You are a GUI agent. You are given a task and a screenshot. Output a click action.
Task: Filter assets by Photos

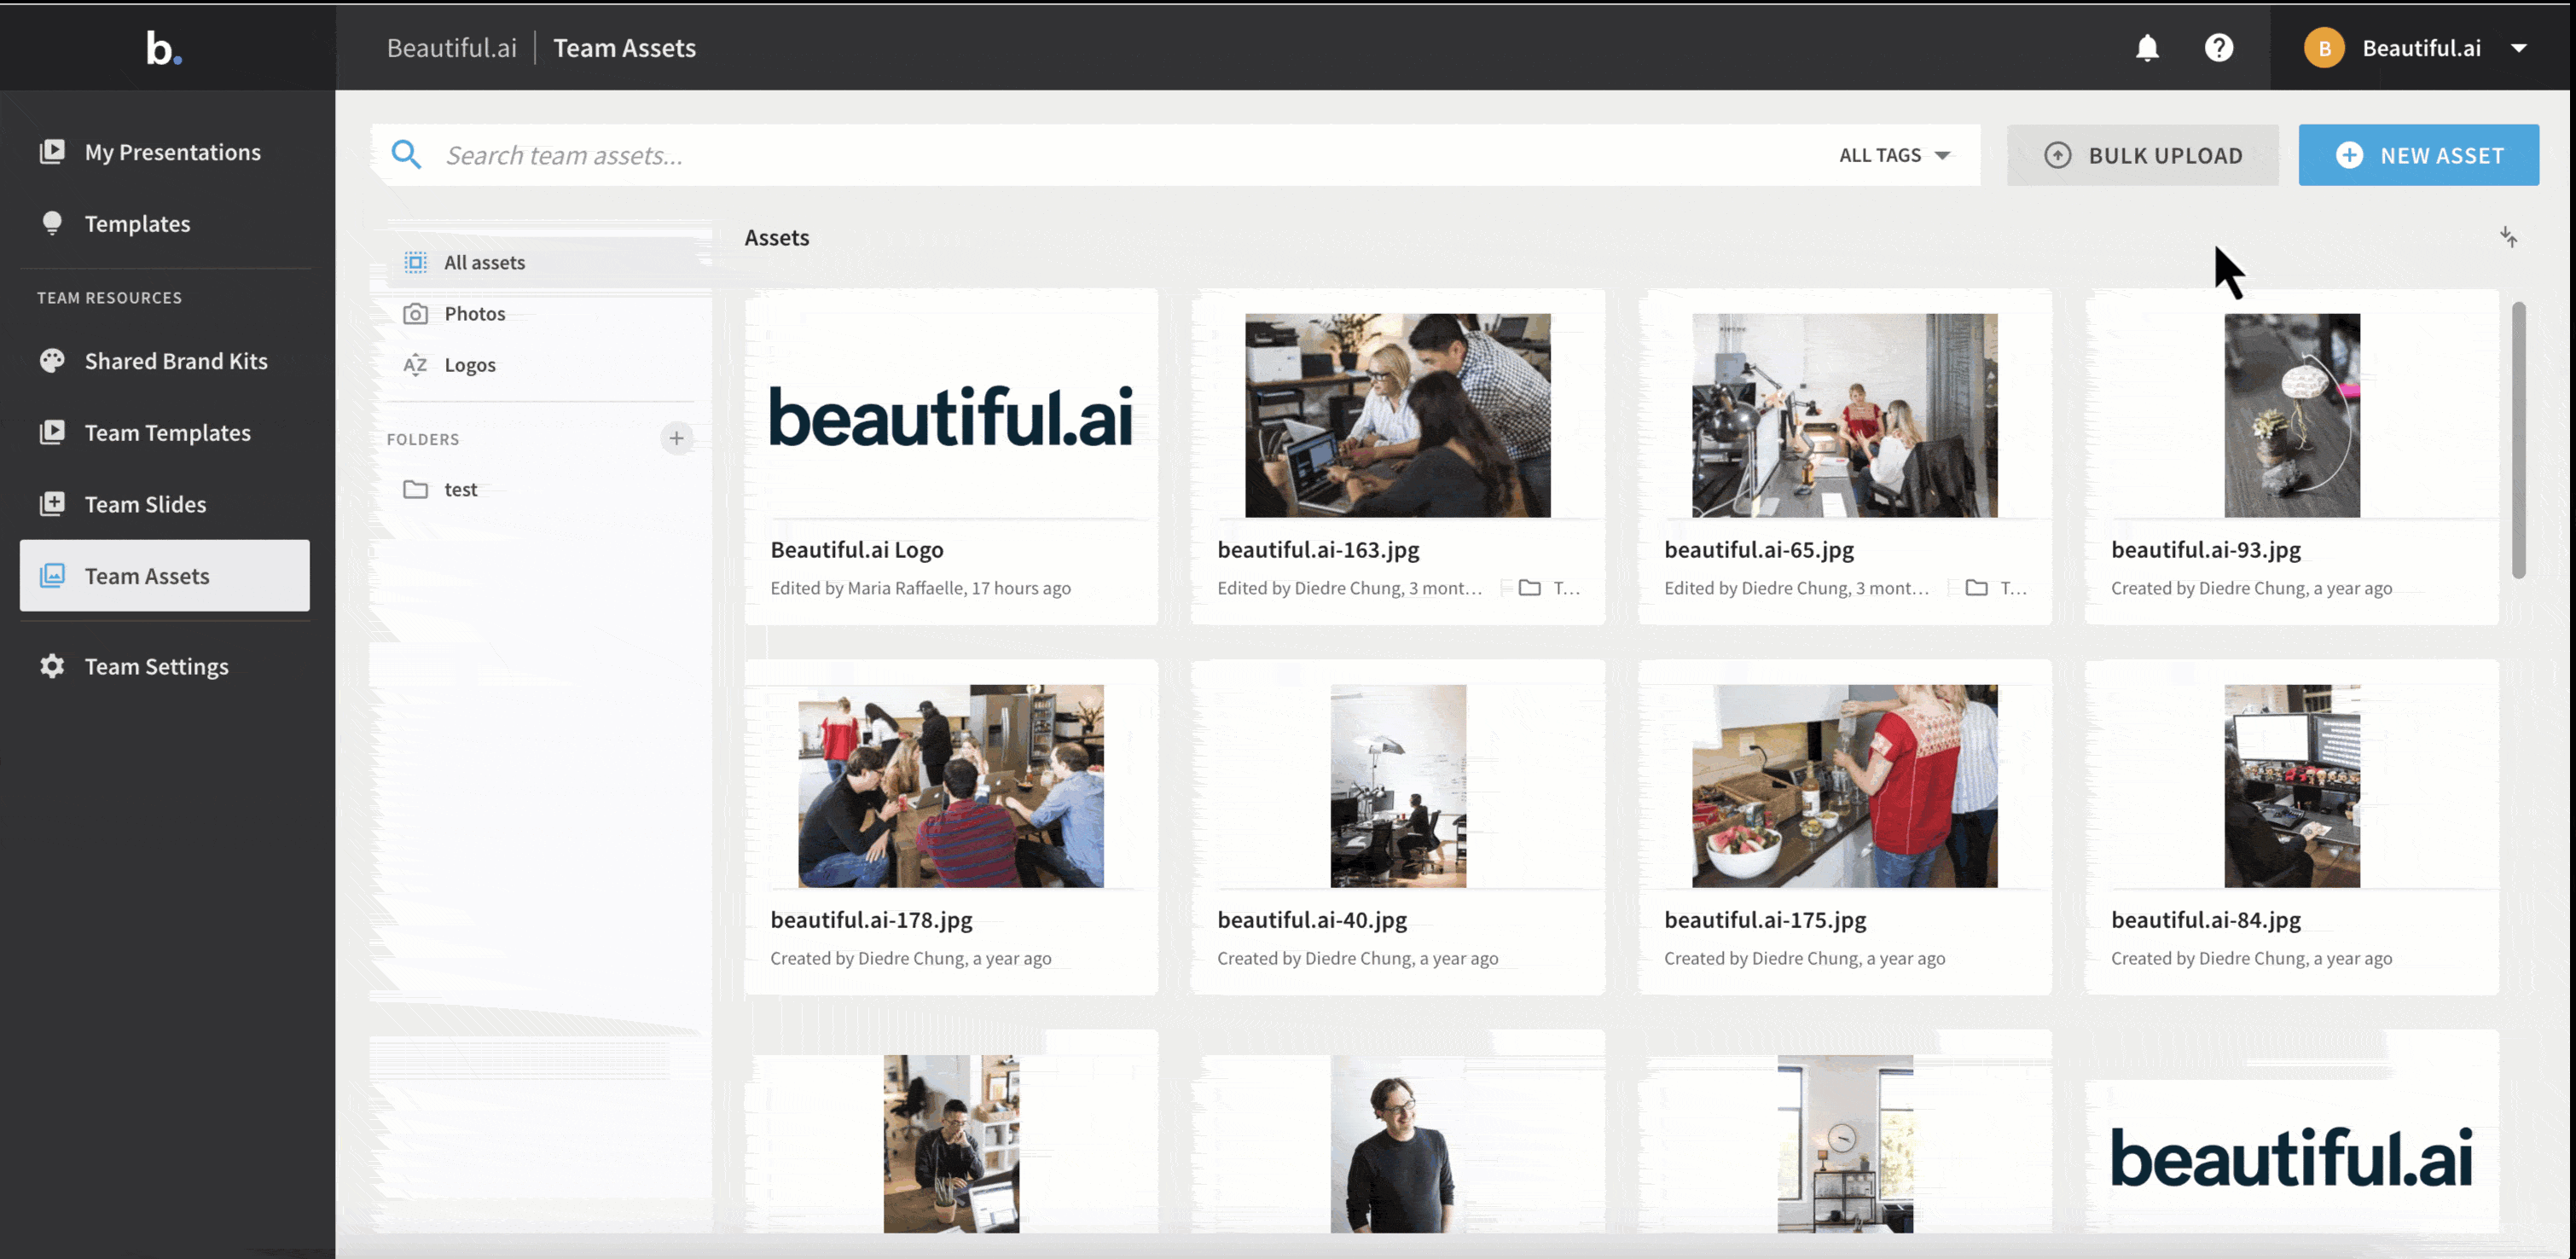pos(550,314)
